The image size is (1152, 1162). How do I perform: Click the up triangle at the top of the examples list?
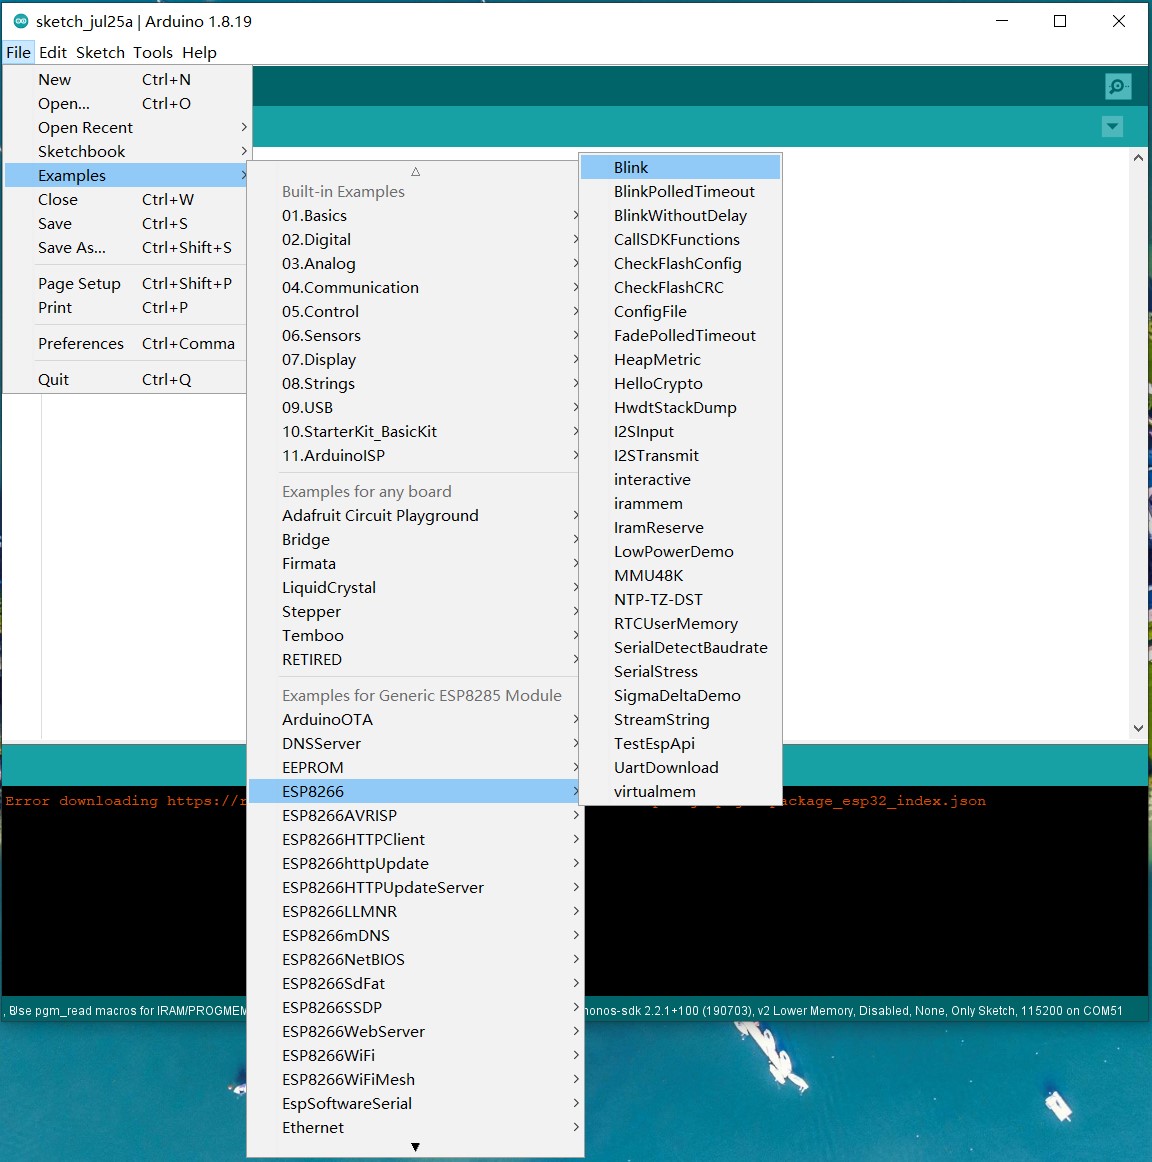[x=416, y=172]
